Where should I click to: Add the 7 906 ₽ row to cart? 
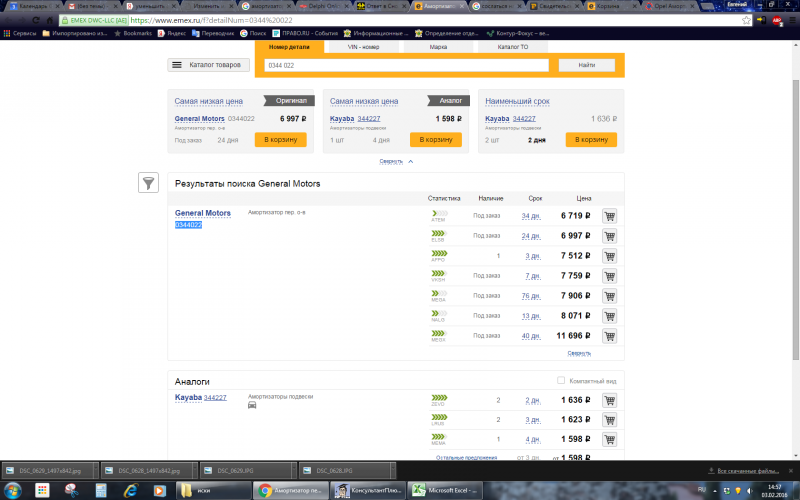click(x=609, y=295)
